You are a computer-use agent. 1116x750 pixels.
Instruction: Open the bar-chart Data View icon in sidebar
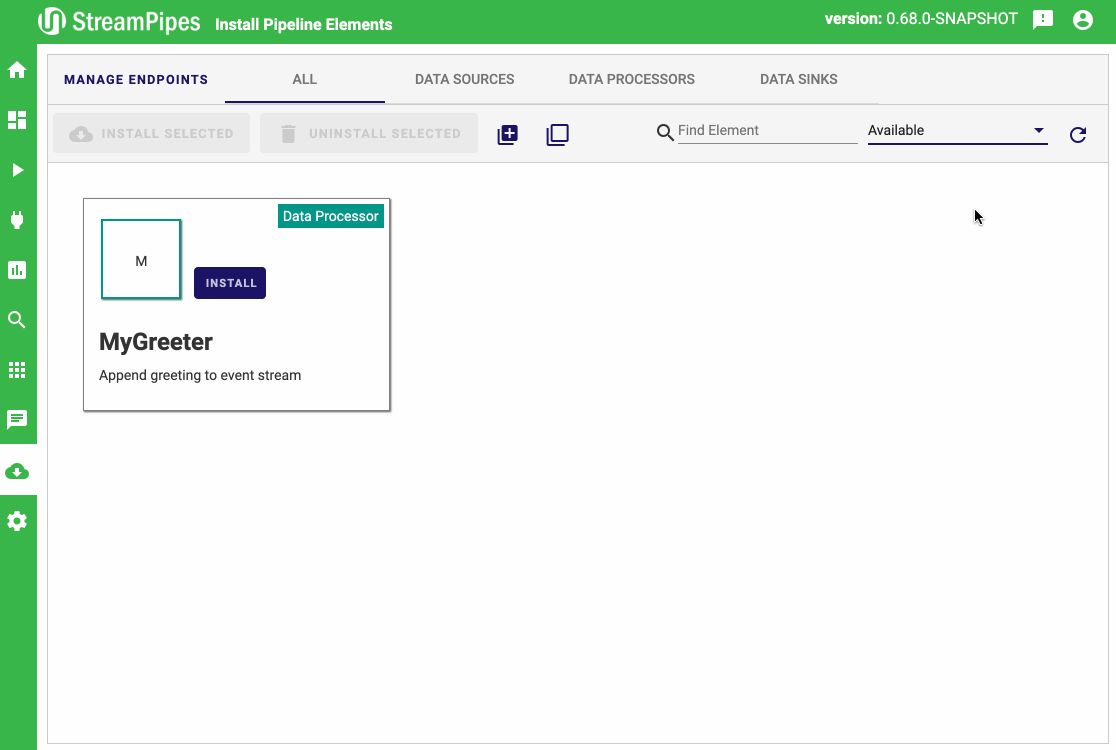17,270
